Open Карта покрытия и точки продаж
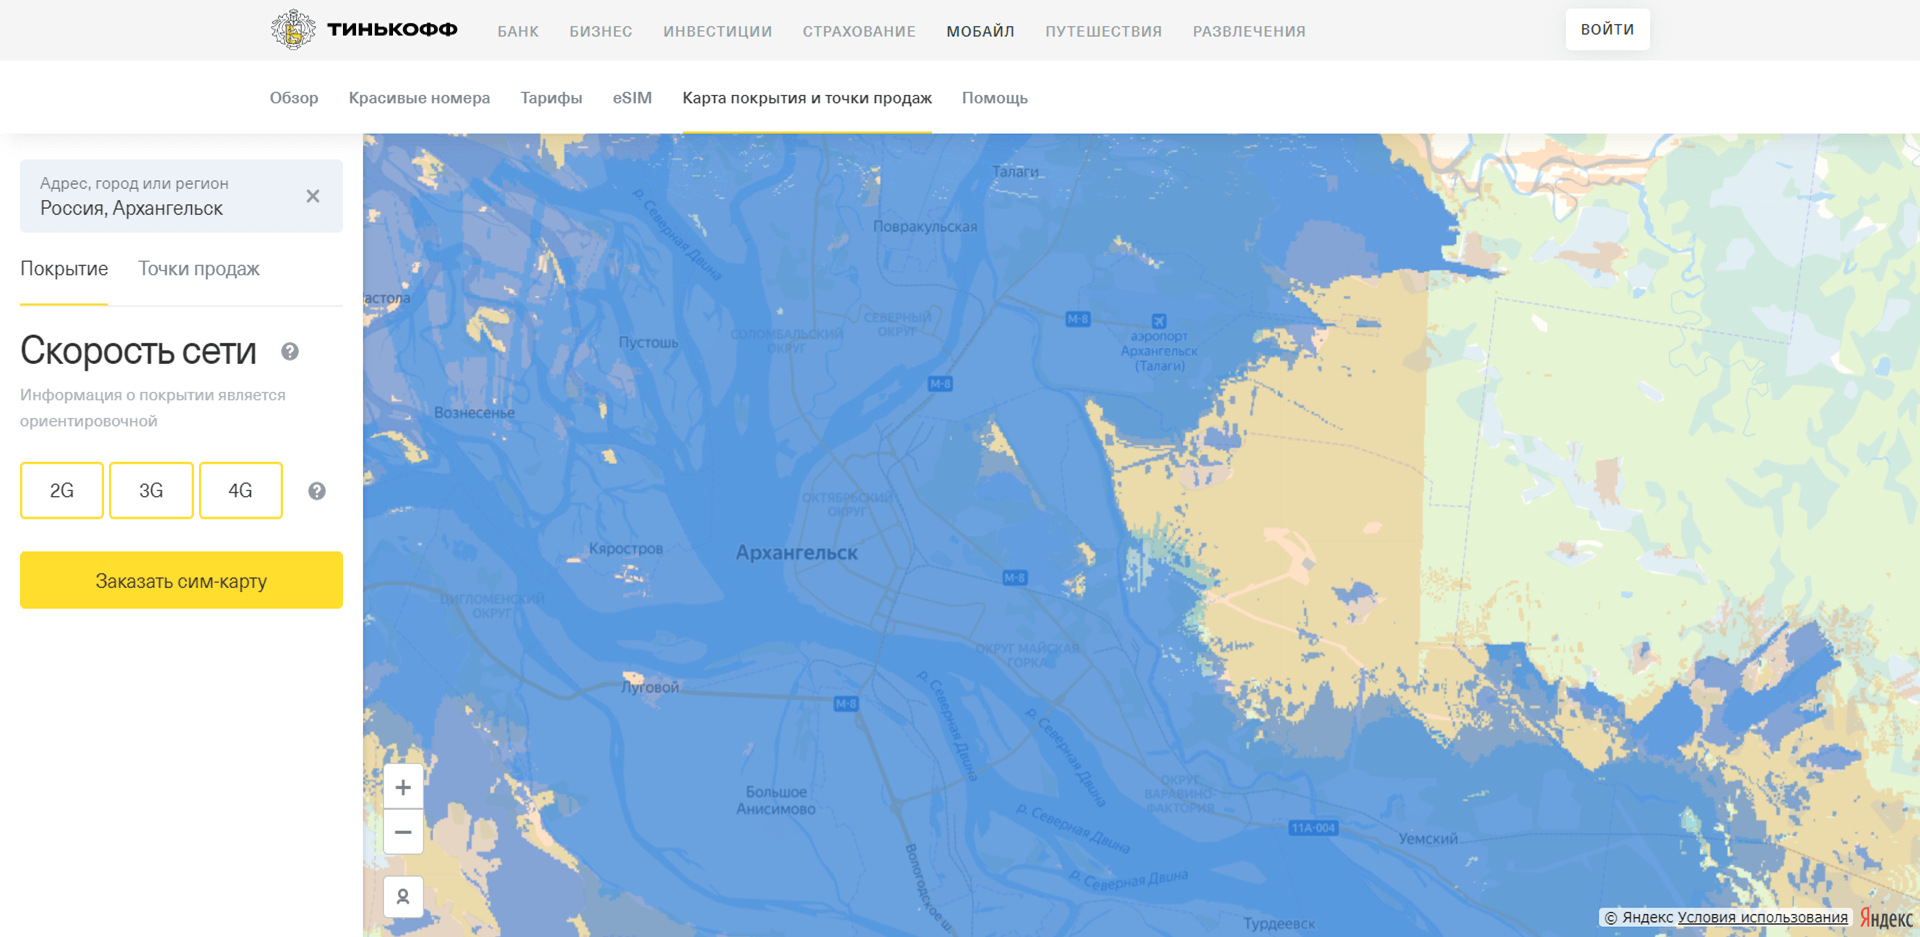The height and width of the screenshot is (937, 1920). [x=807, y=98]
